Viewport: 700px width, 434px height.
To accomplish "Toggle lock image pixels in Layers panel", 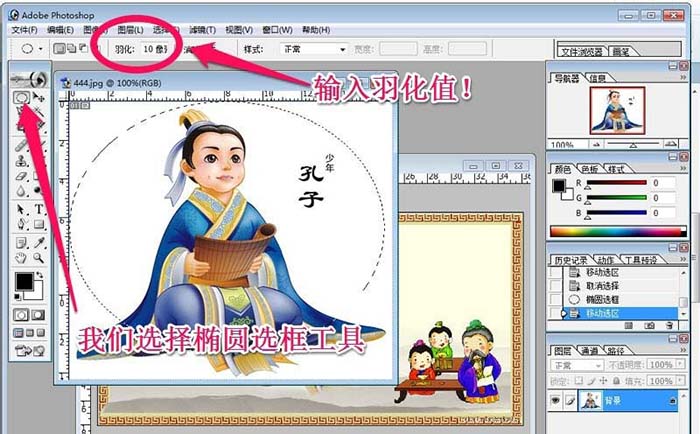I will click(591, 381).
